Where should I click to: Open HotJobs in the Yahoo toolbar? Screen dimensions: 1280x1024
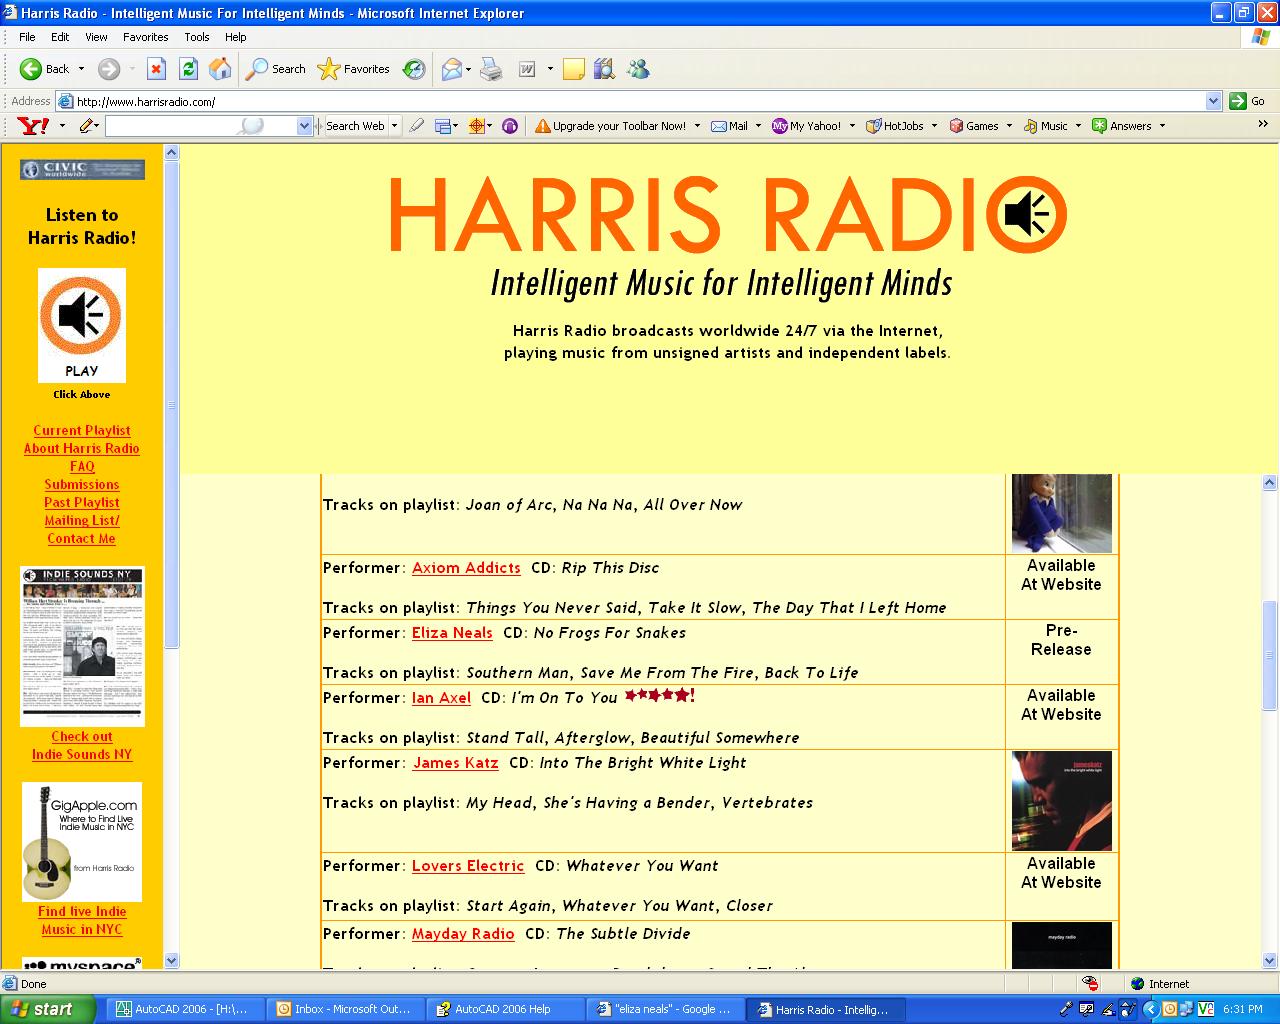(895, 126)
